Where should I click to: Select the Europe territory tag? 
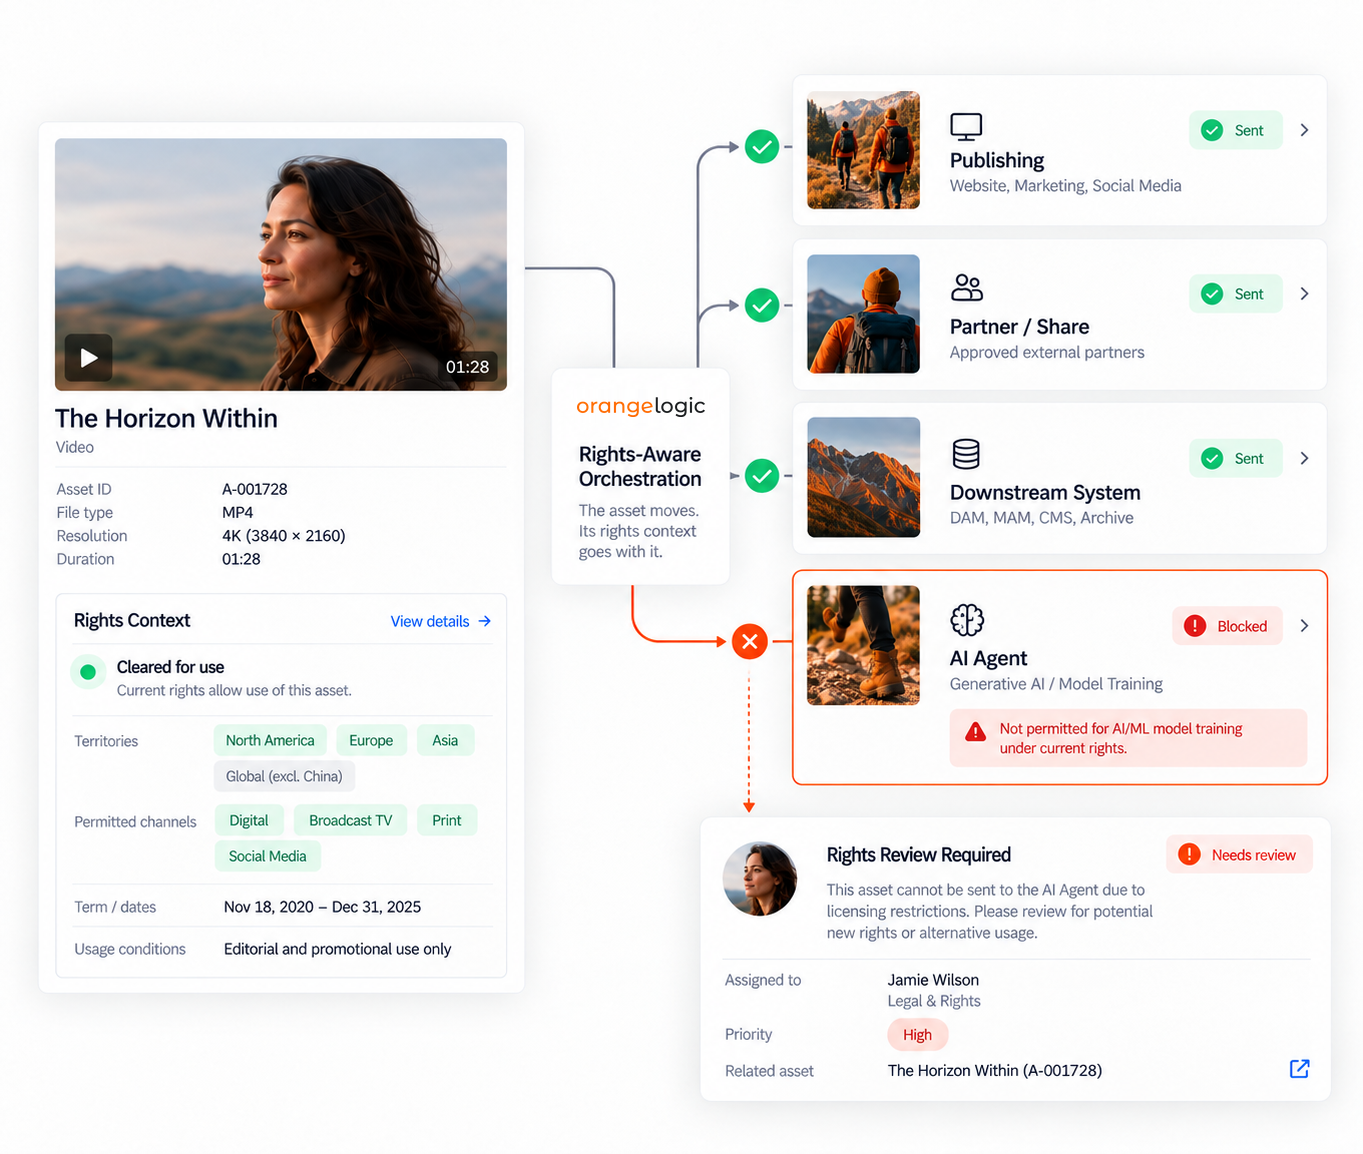(371, 740)
